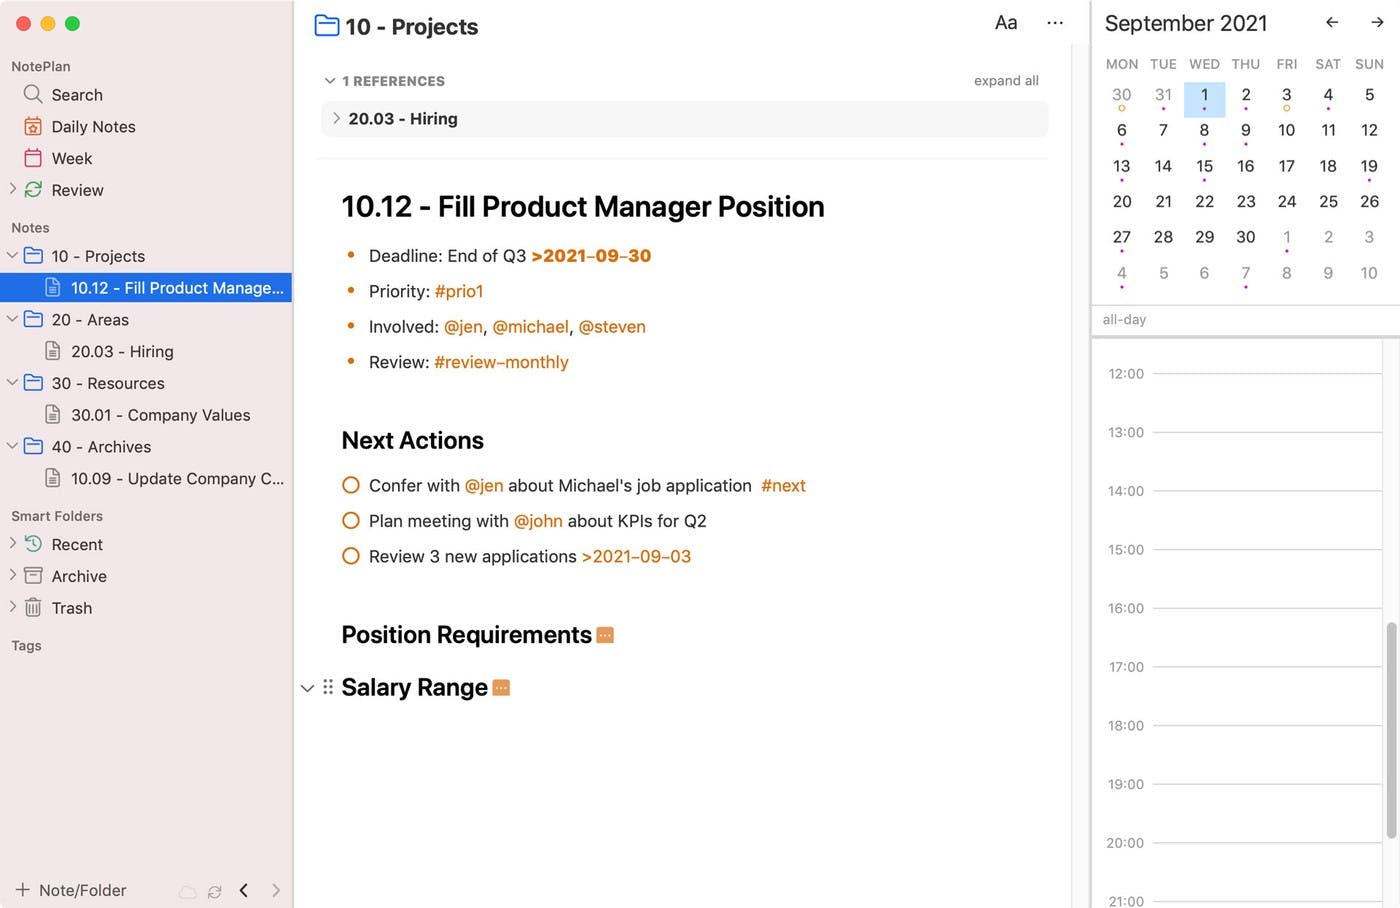
Task: Check off the Confer with @jen task
Action: 351,485
